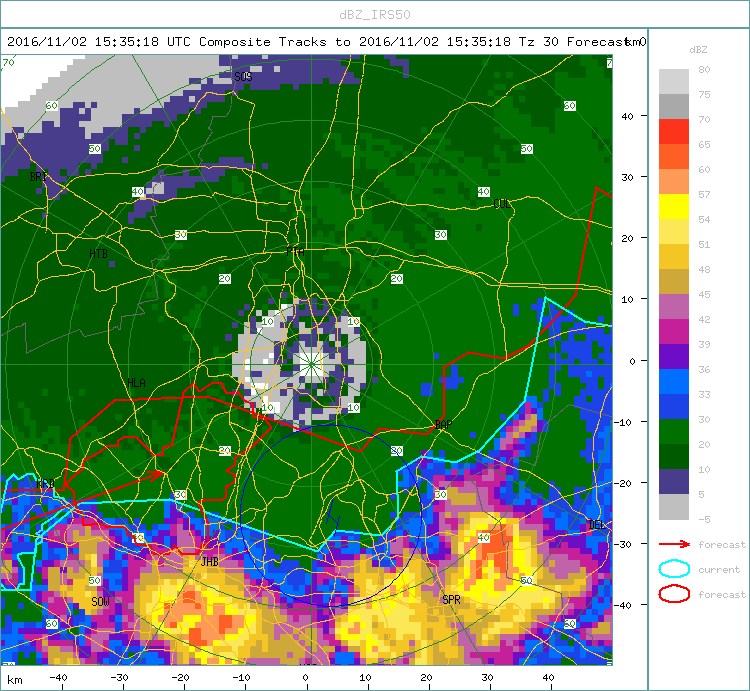750x691 pixels.
Task: Click the KRB station label
Action: click(x=45, y=483)
